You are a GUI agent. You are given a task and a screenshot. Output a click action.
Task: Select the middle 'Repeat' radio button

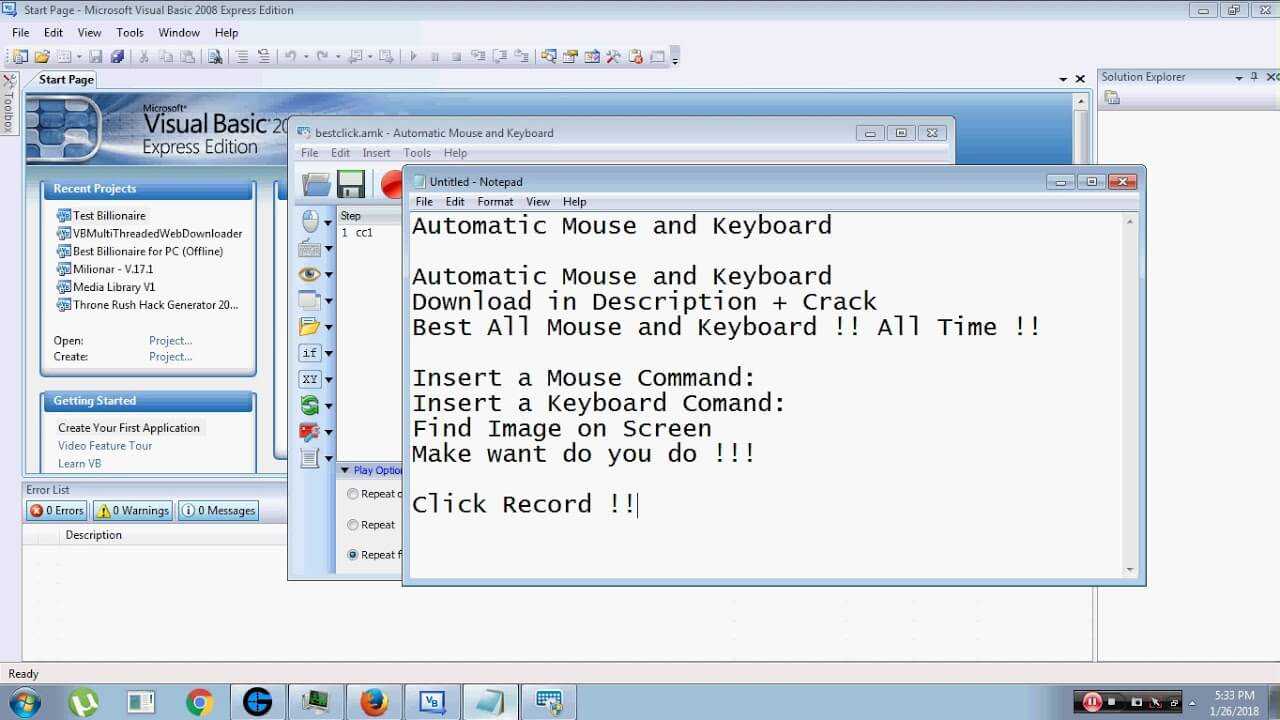pyautogui.click(x=352, y=525)
